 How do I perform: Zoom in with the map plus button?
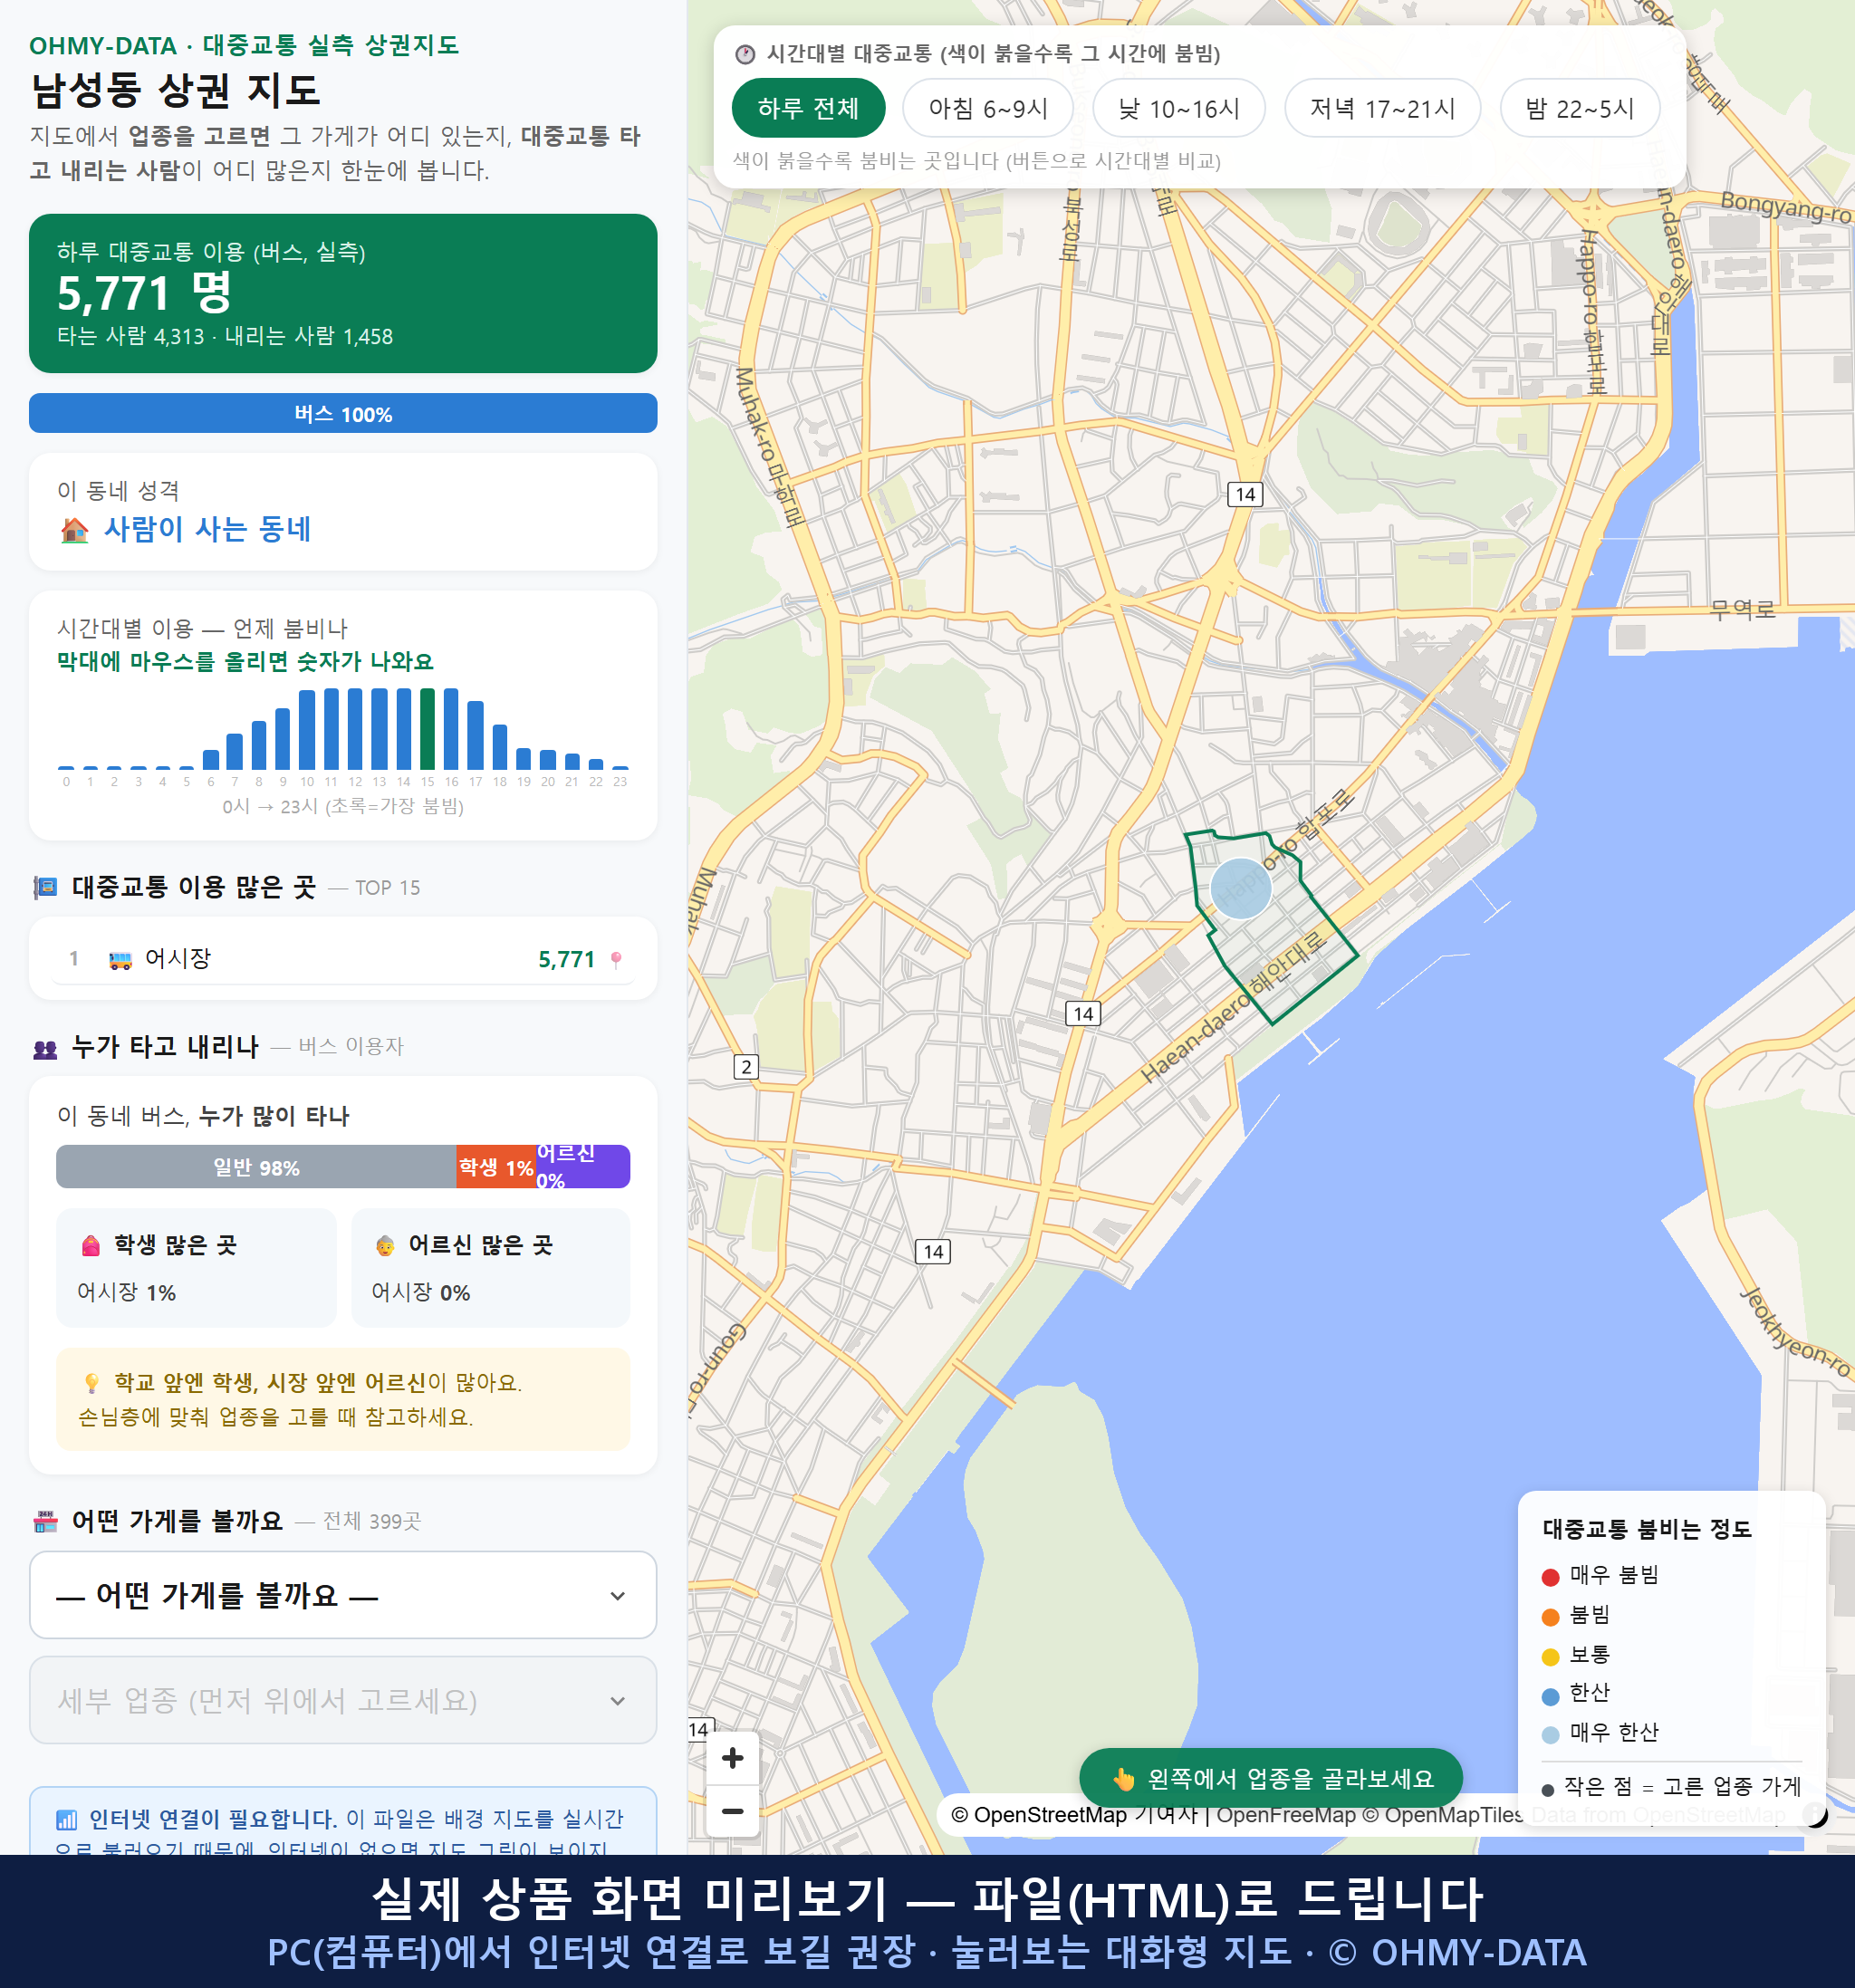coord(732,1758)
